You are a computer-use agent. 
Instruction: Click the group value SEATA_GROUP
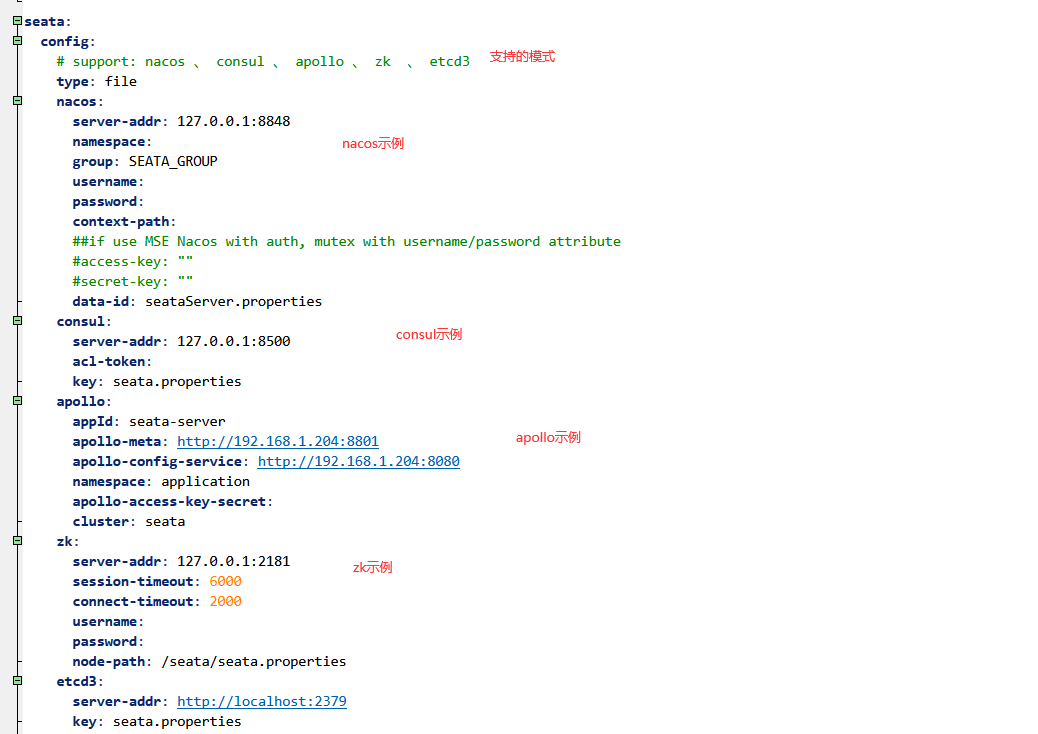click(173, 161)
